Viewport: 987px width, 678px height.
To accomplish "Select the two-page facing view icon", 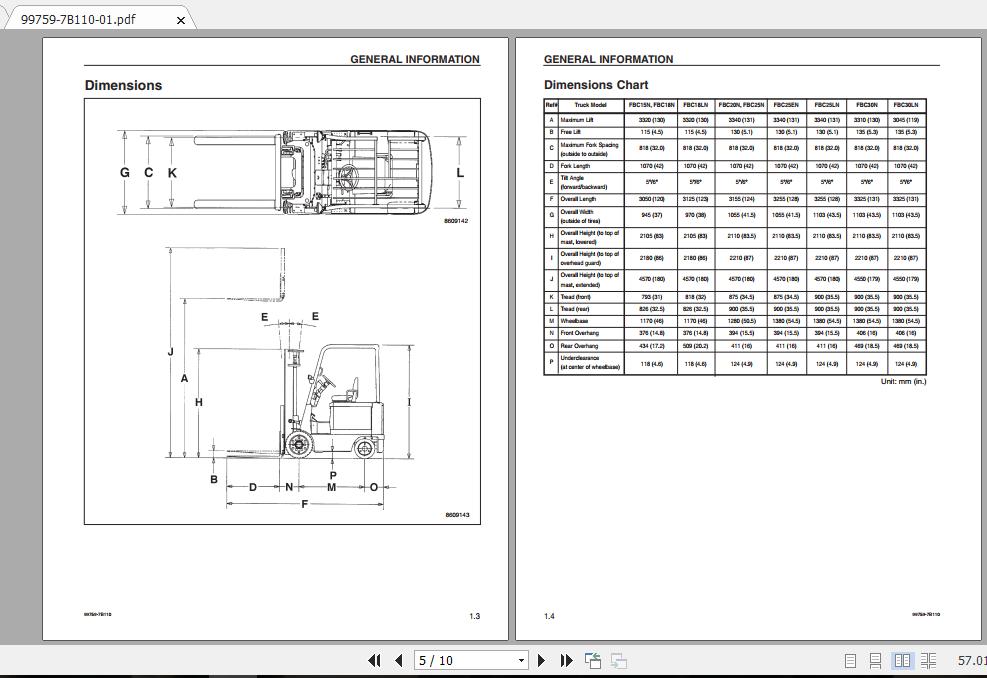I will (901, 660).
